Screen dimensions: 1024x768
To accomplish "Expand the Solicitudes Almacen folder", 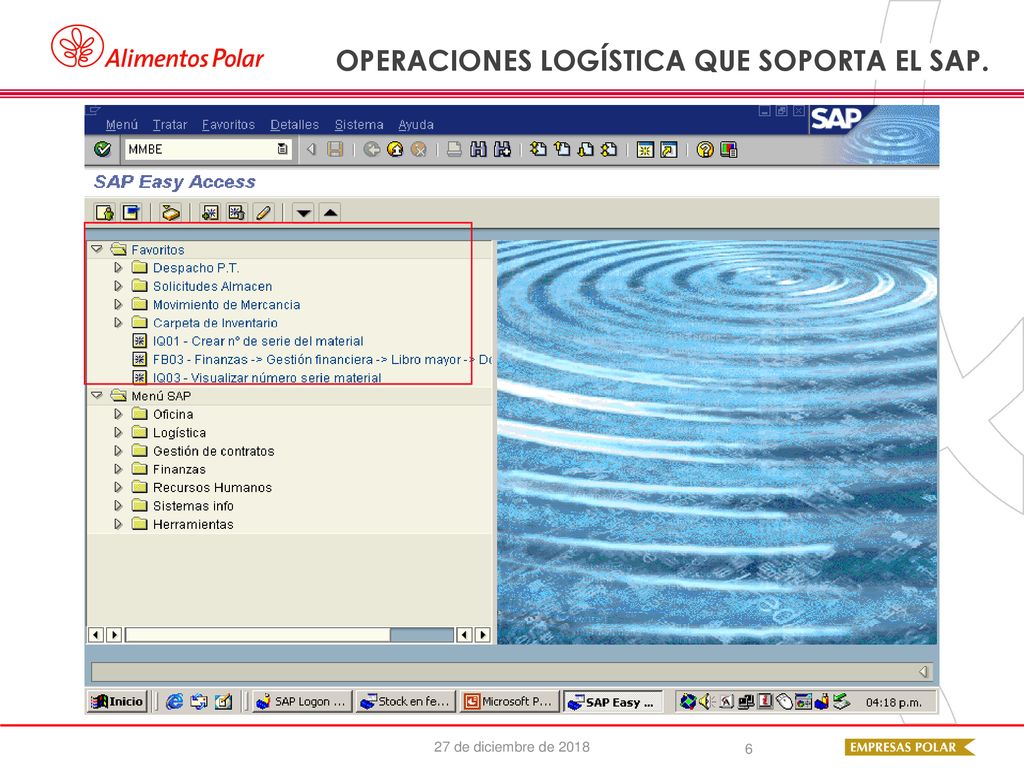I will tap(118, 286).
